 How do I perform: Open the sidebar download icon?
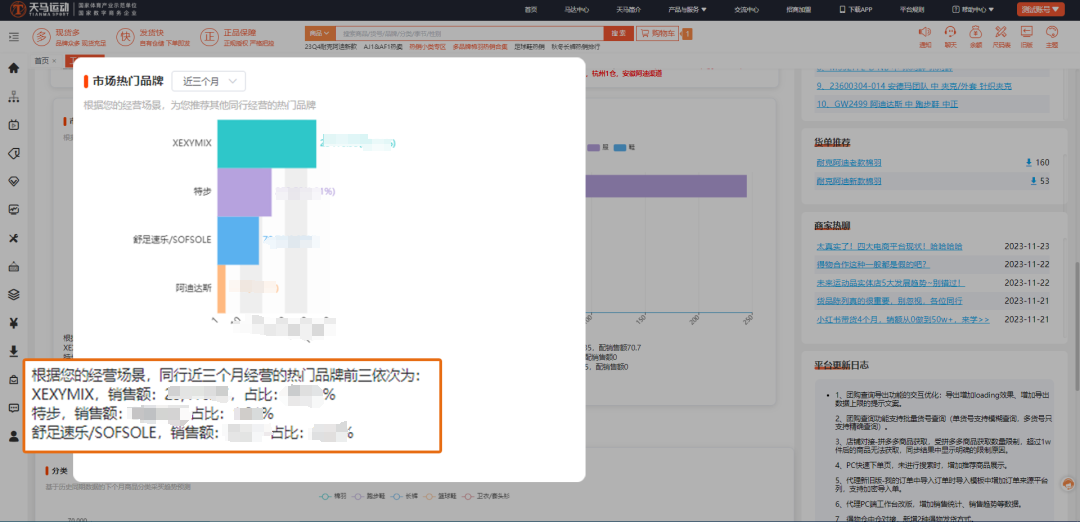(13, 351)
